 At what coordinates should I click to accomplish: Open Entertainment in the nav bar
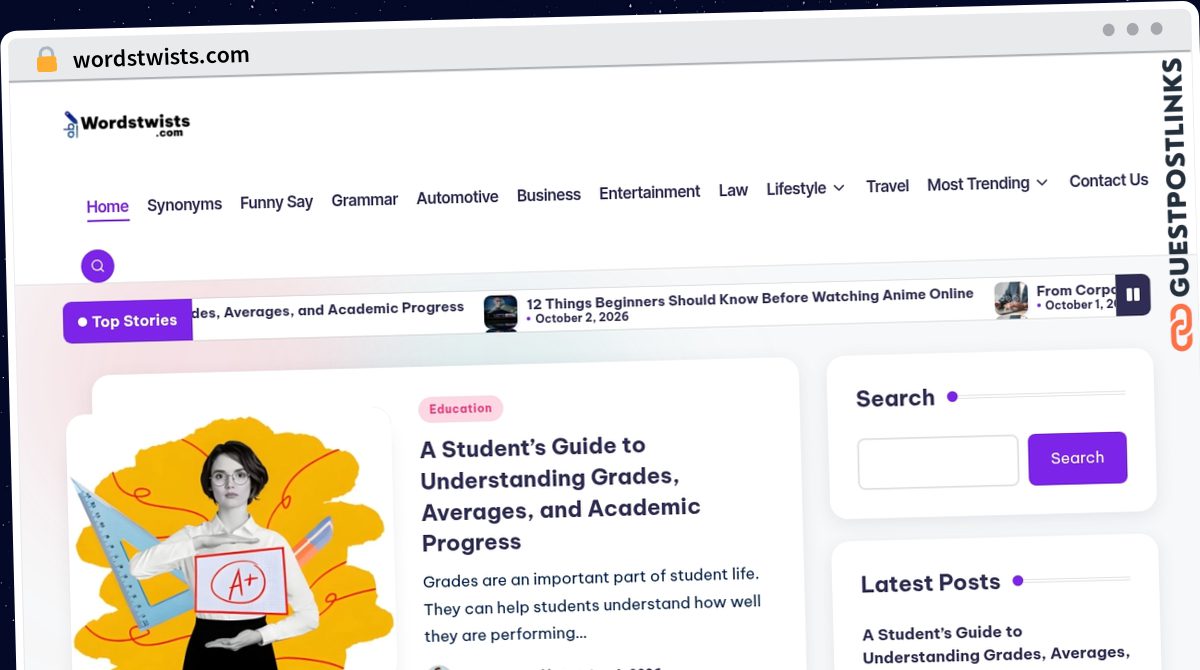click(649, 192)
